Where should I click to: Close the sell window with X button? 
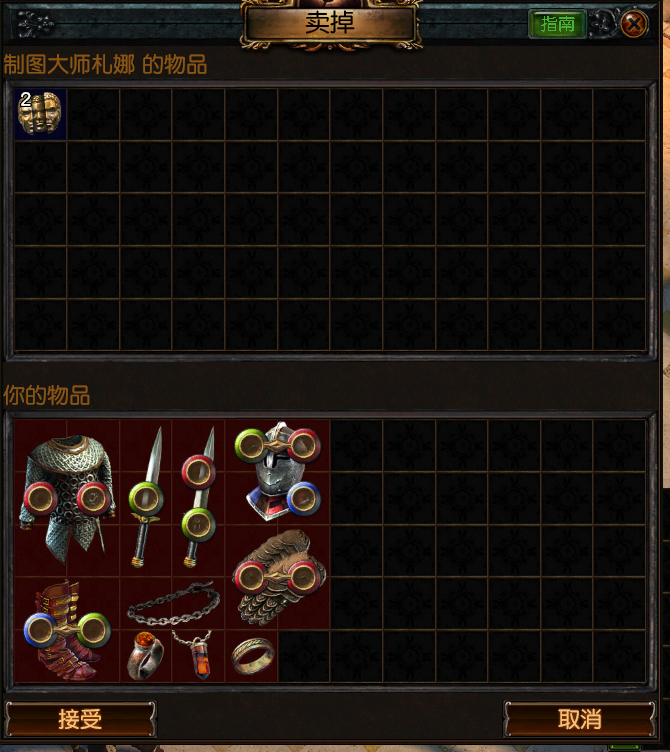tap(634, 24)
